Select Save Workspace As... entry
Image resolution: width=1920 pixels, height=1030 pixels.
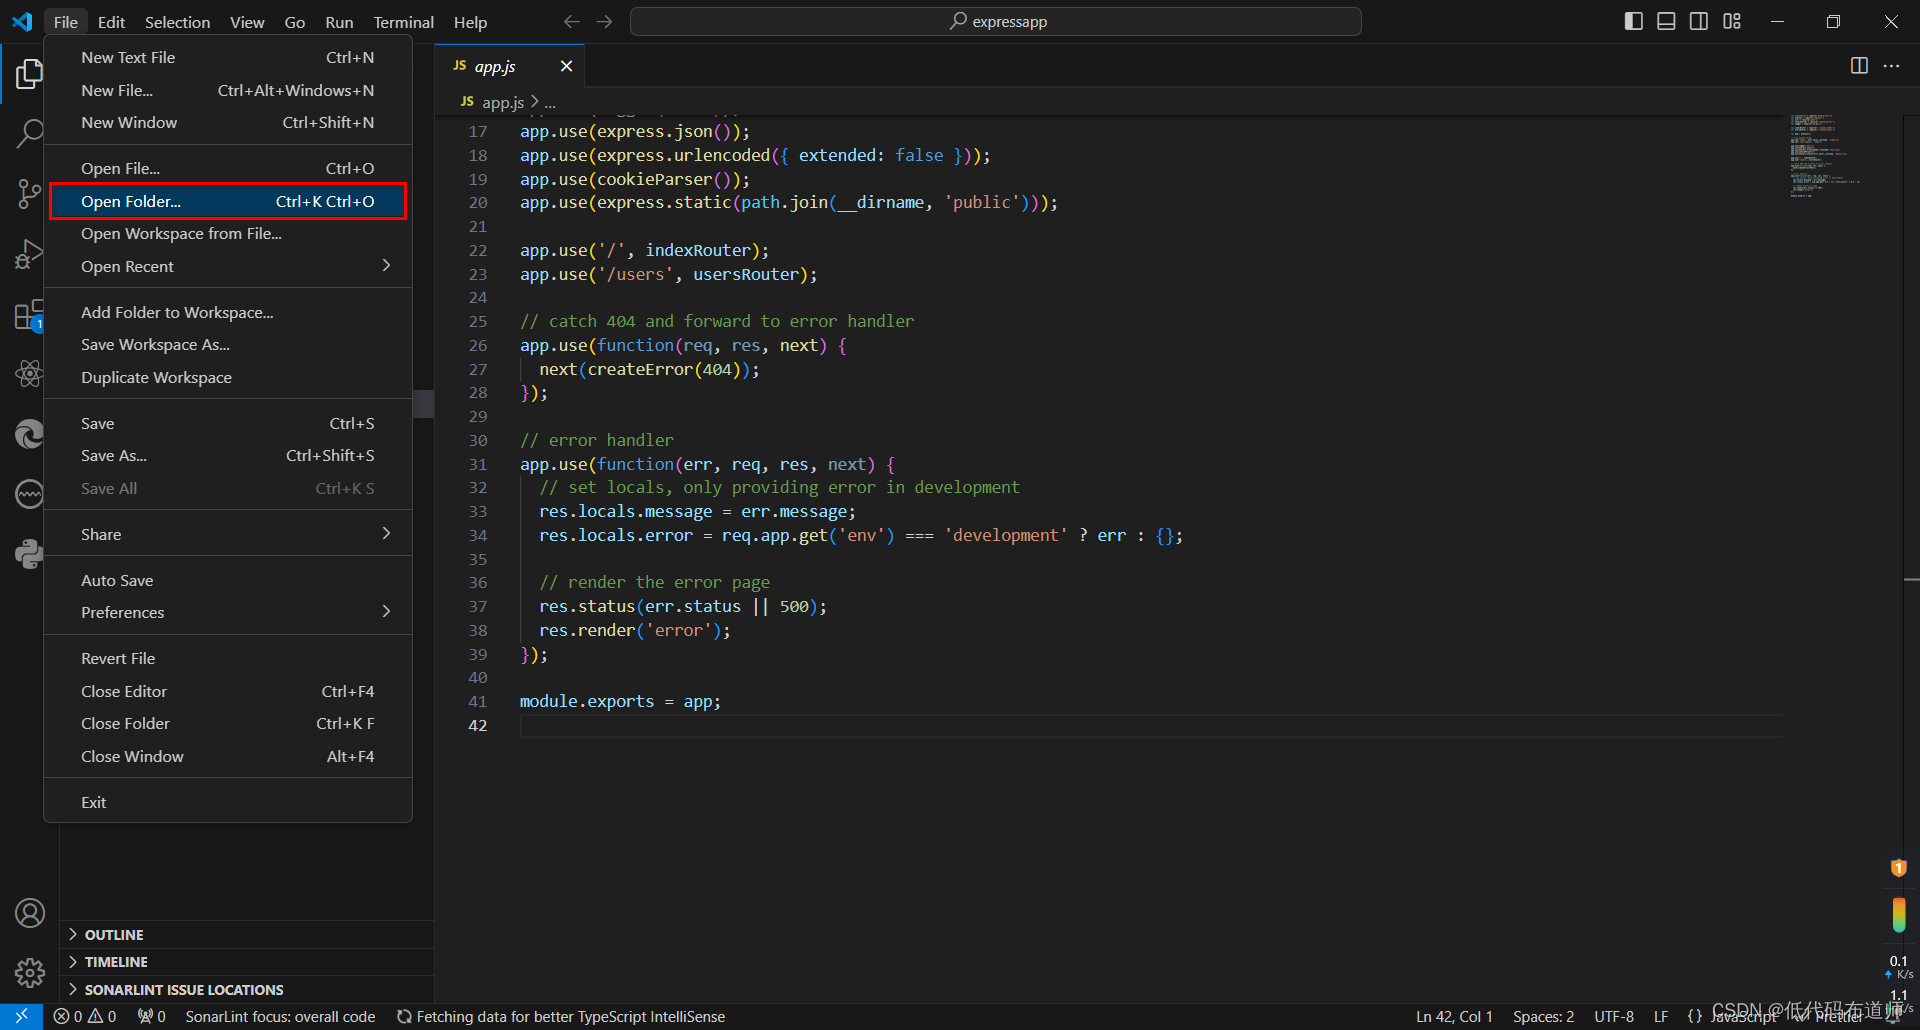point(228,344)
